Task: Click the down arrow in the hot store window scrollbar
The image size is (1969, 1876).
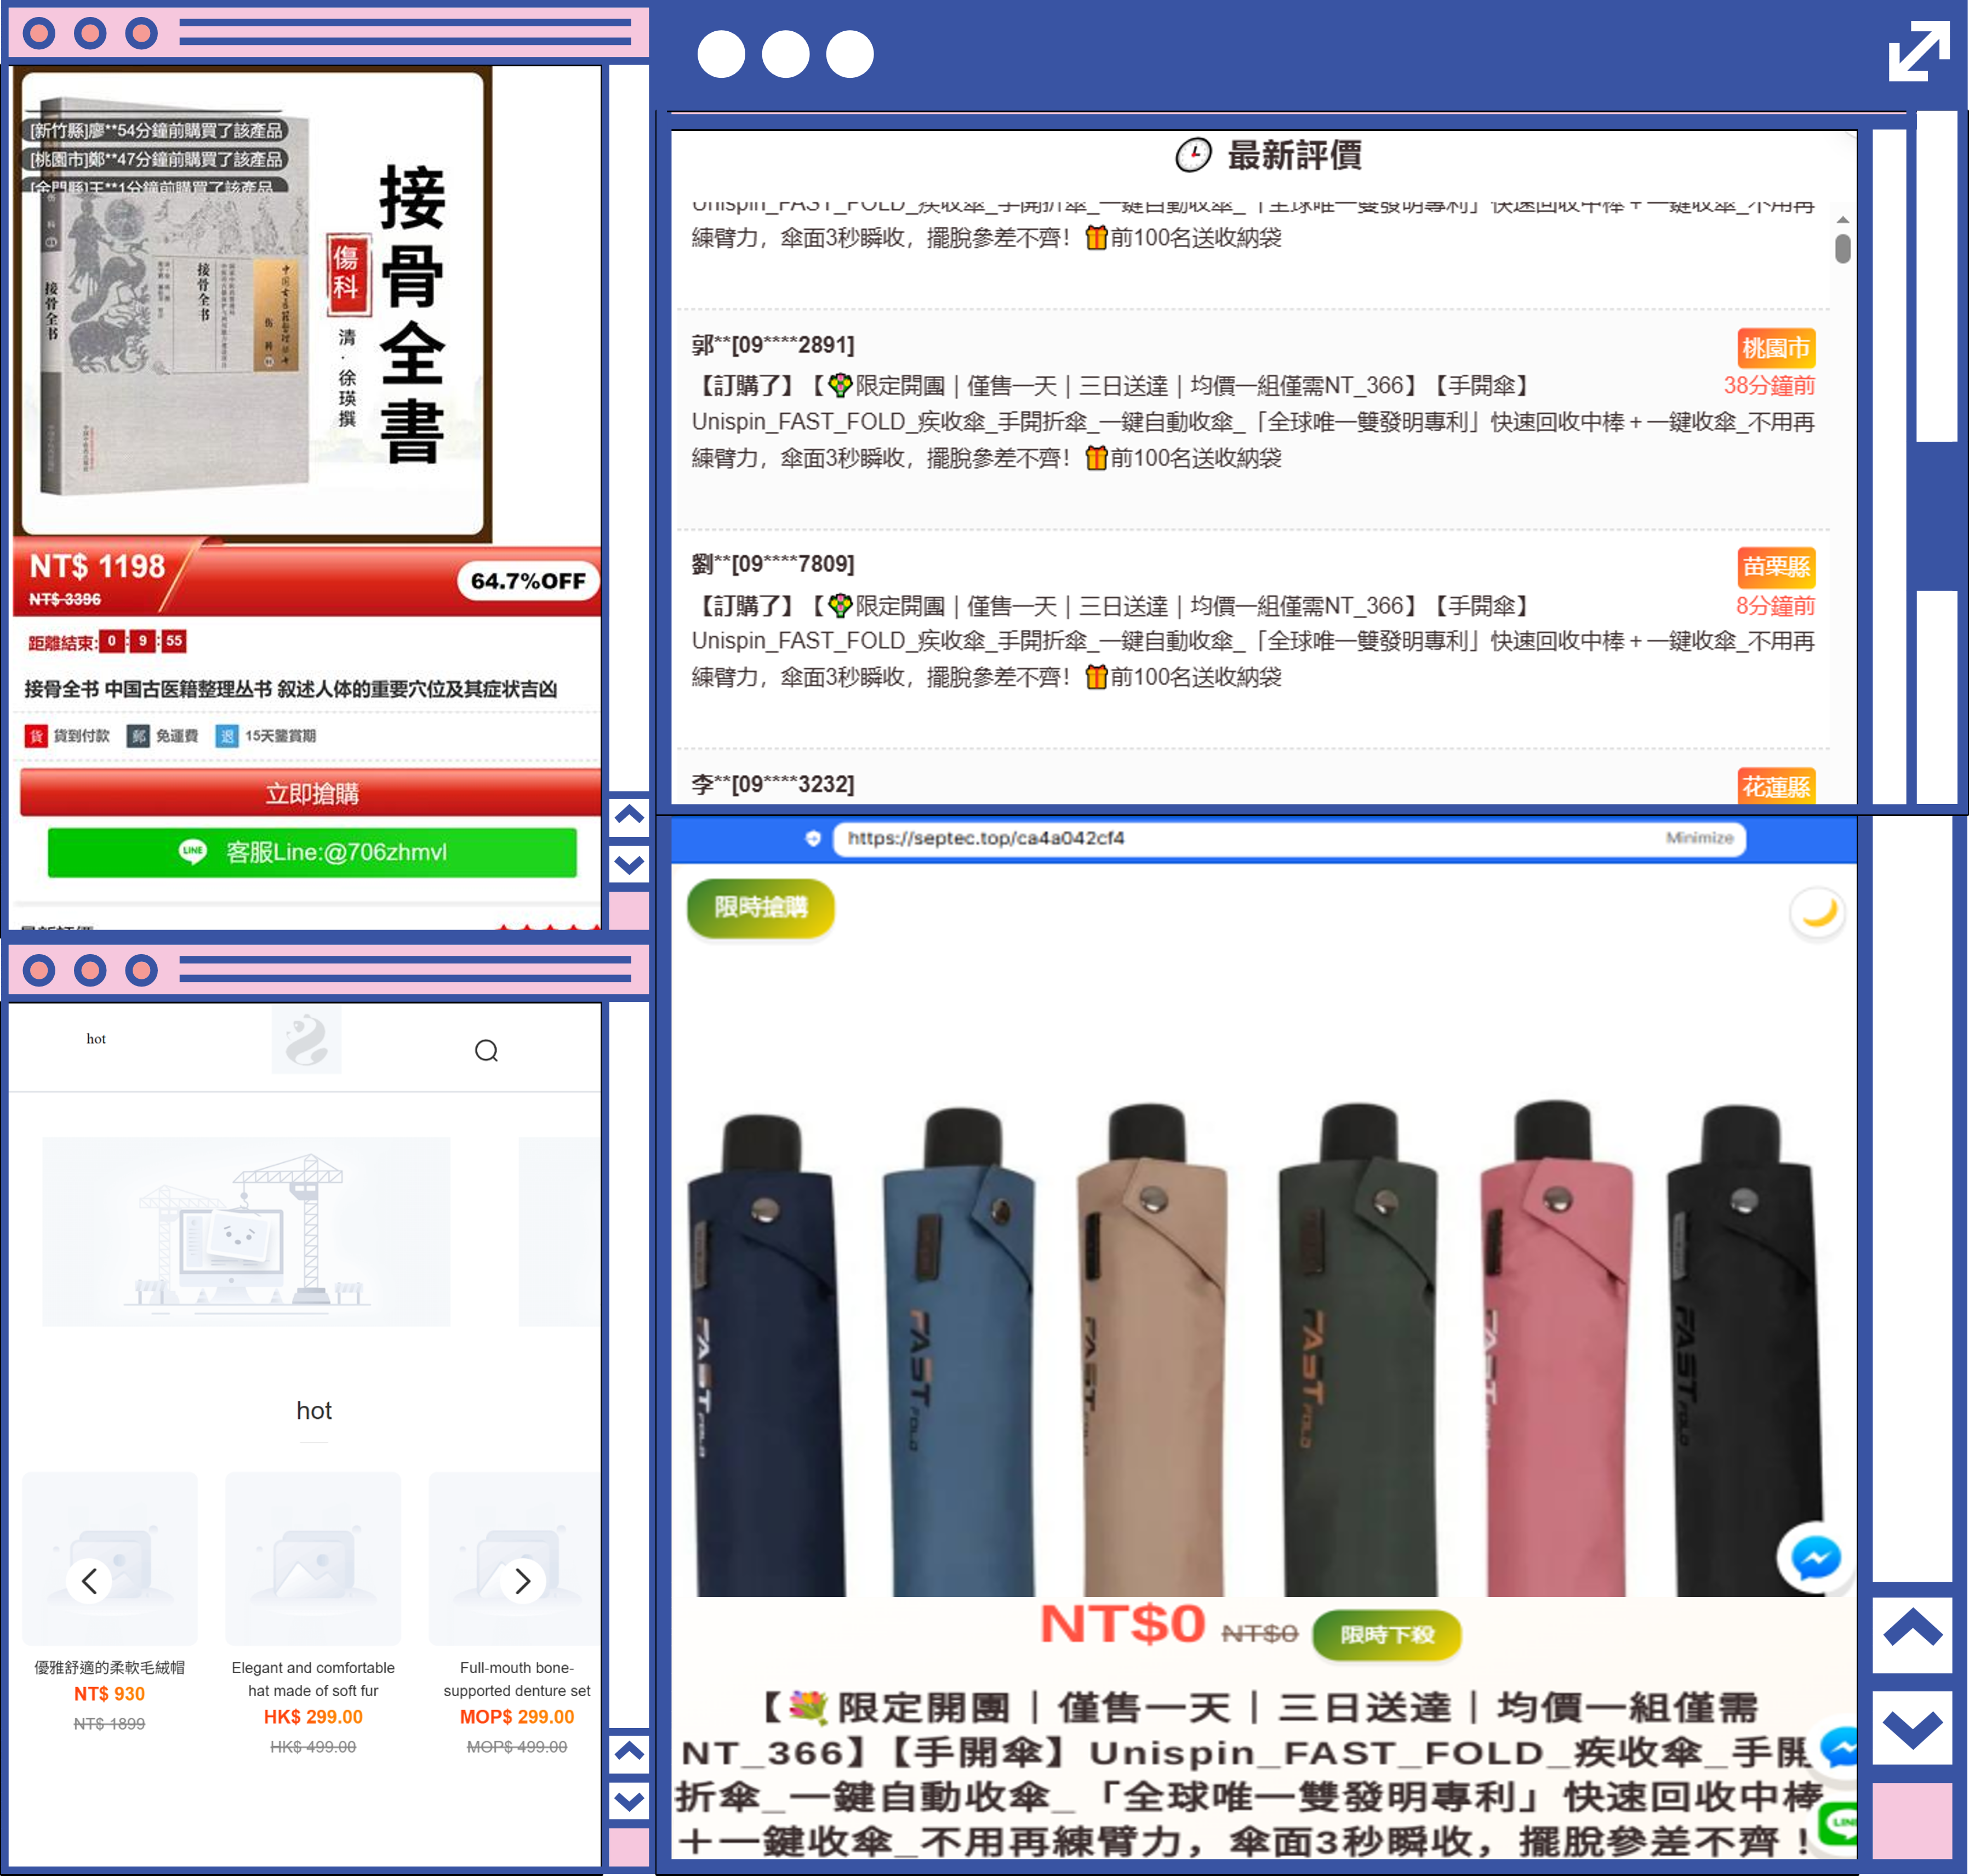Action: 629,1801
